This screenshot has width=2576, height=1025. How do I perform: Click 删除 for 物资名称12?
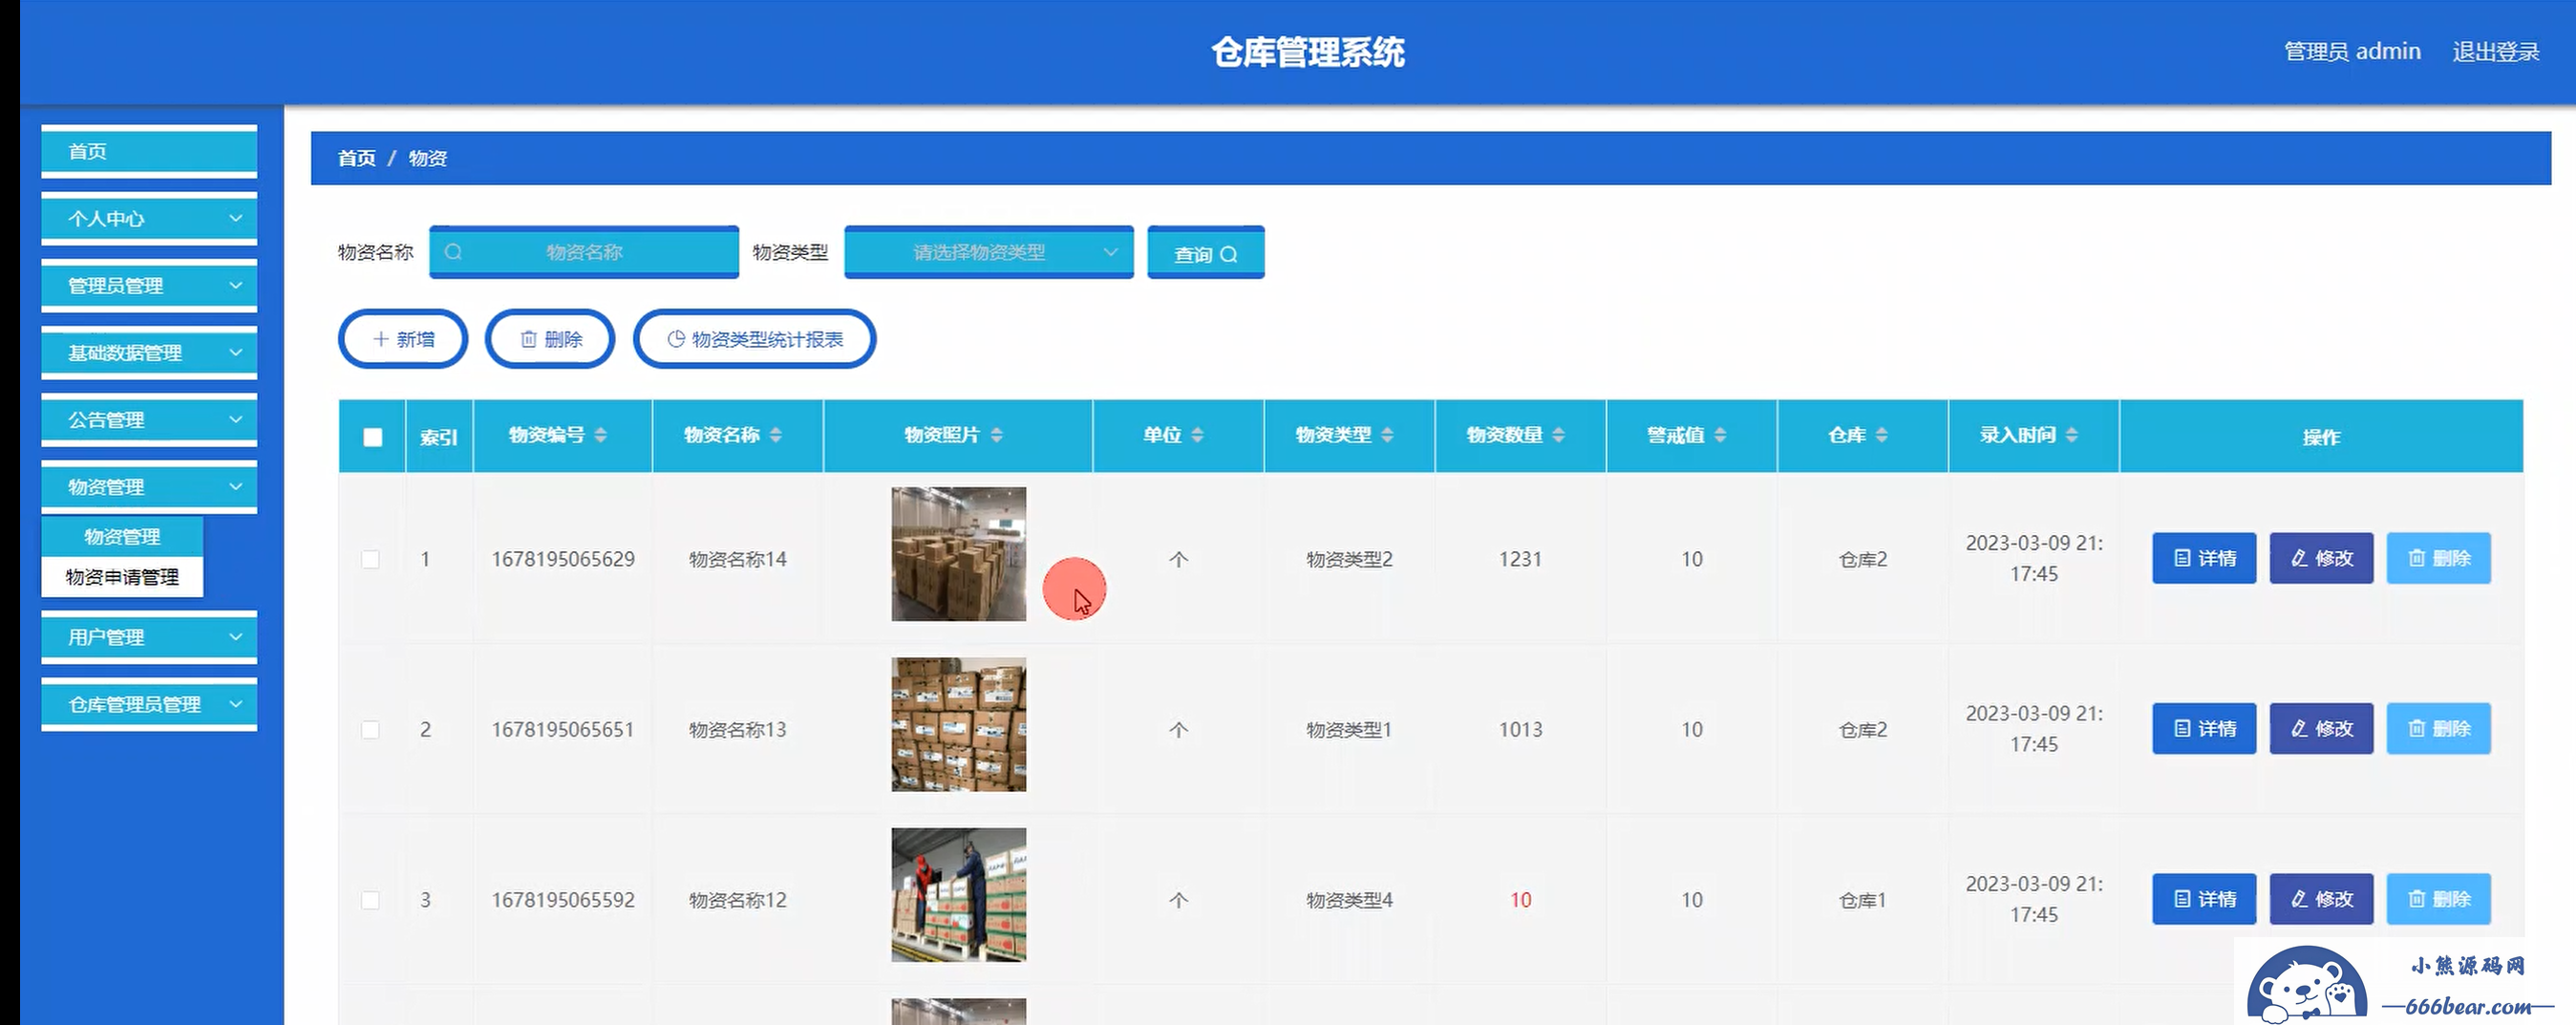click(2438, 898)
